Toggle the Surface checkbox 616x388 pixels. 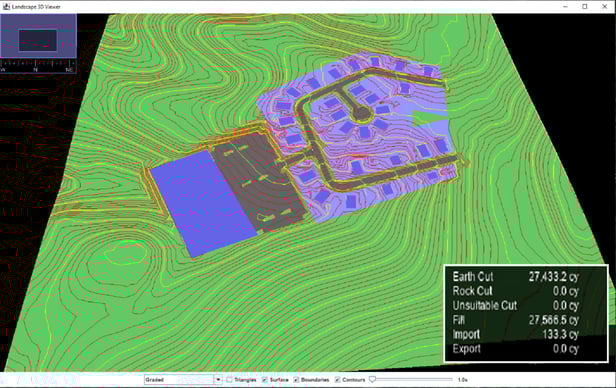[265, 380]
